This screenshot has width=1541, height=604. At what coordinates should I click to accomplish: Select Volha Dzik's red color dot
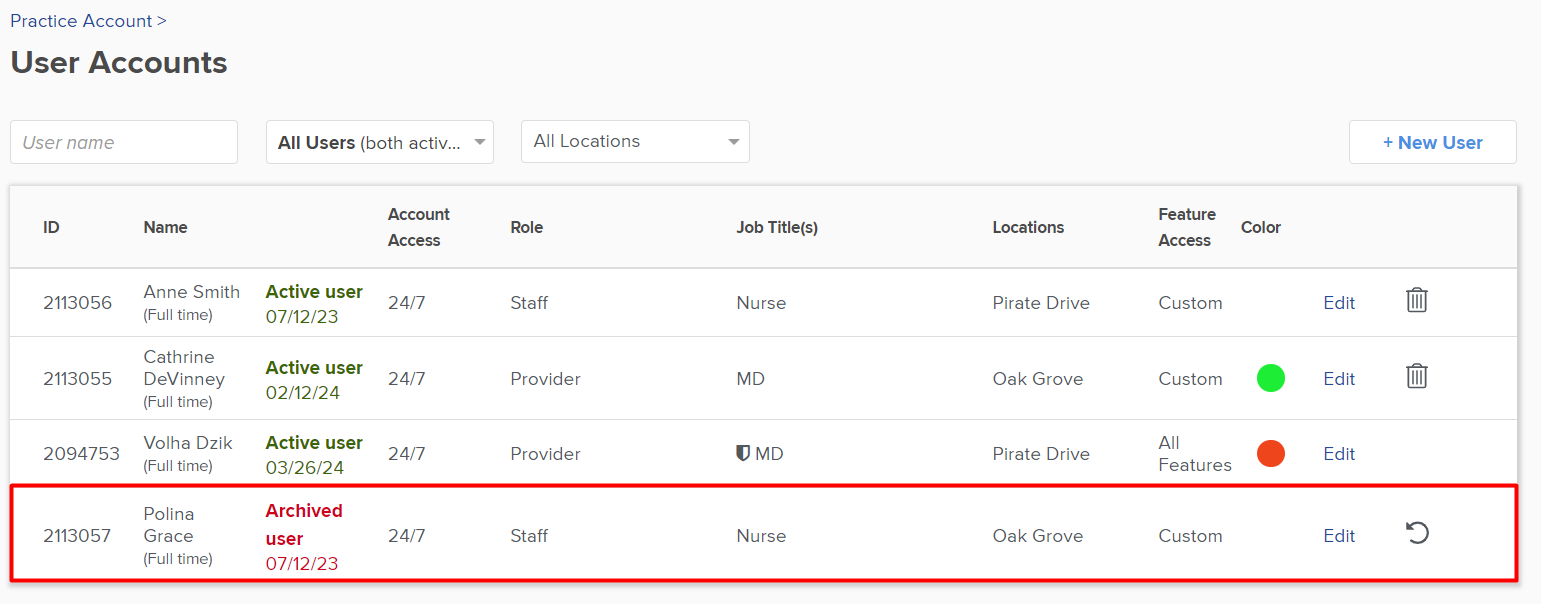tap(1271, 453)
